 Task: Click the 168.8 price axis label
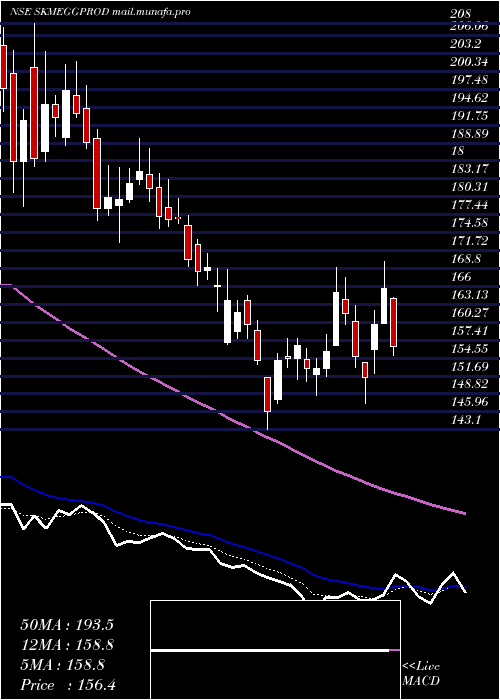coord(467,259)
